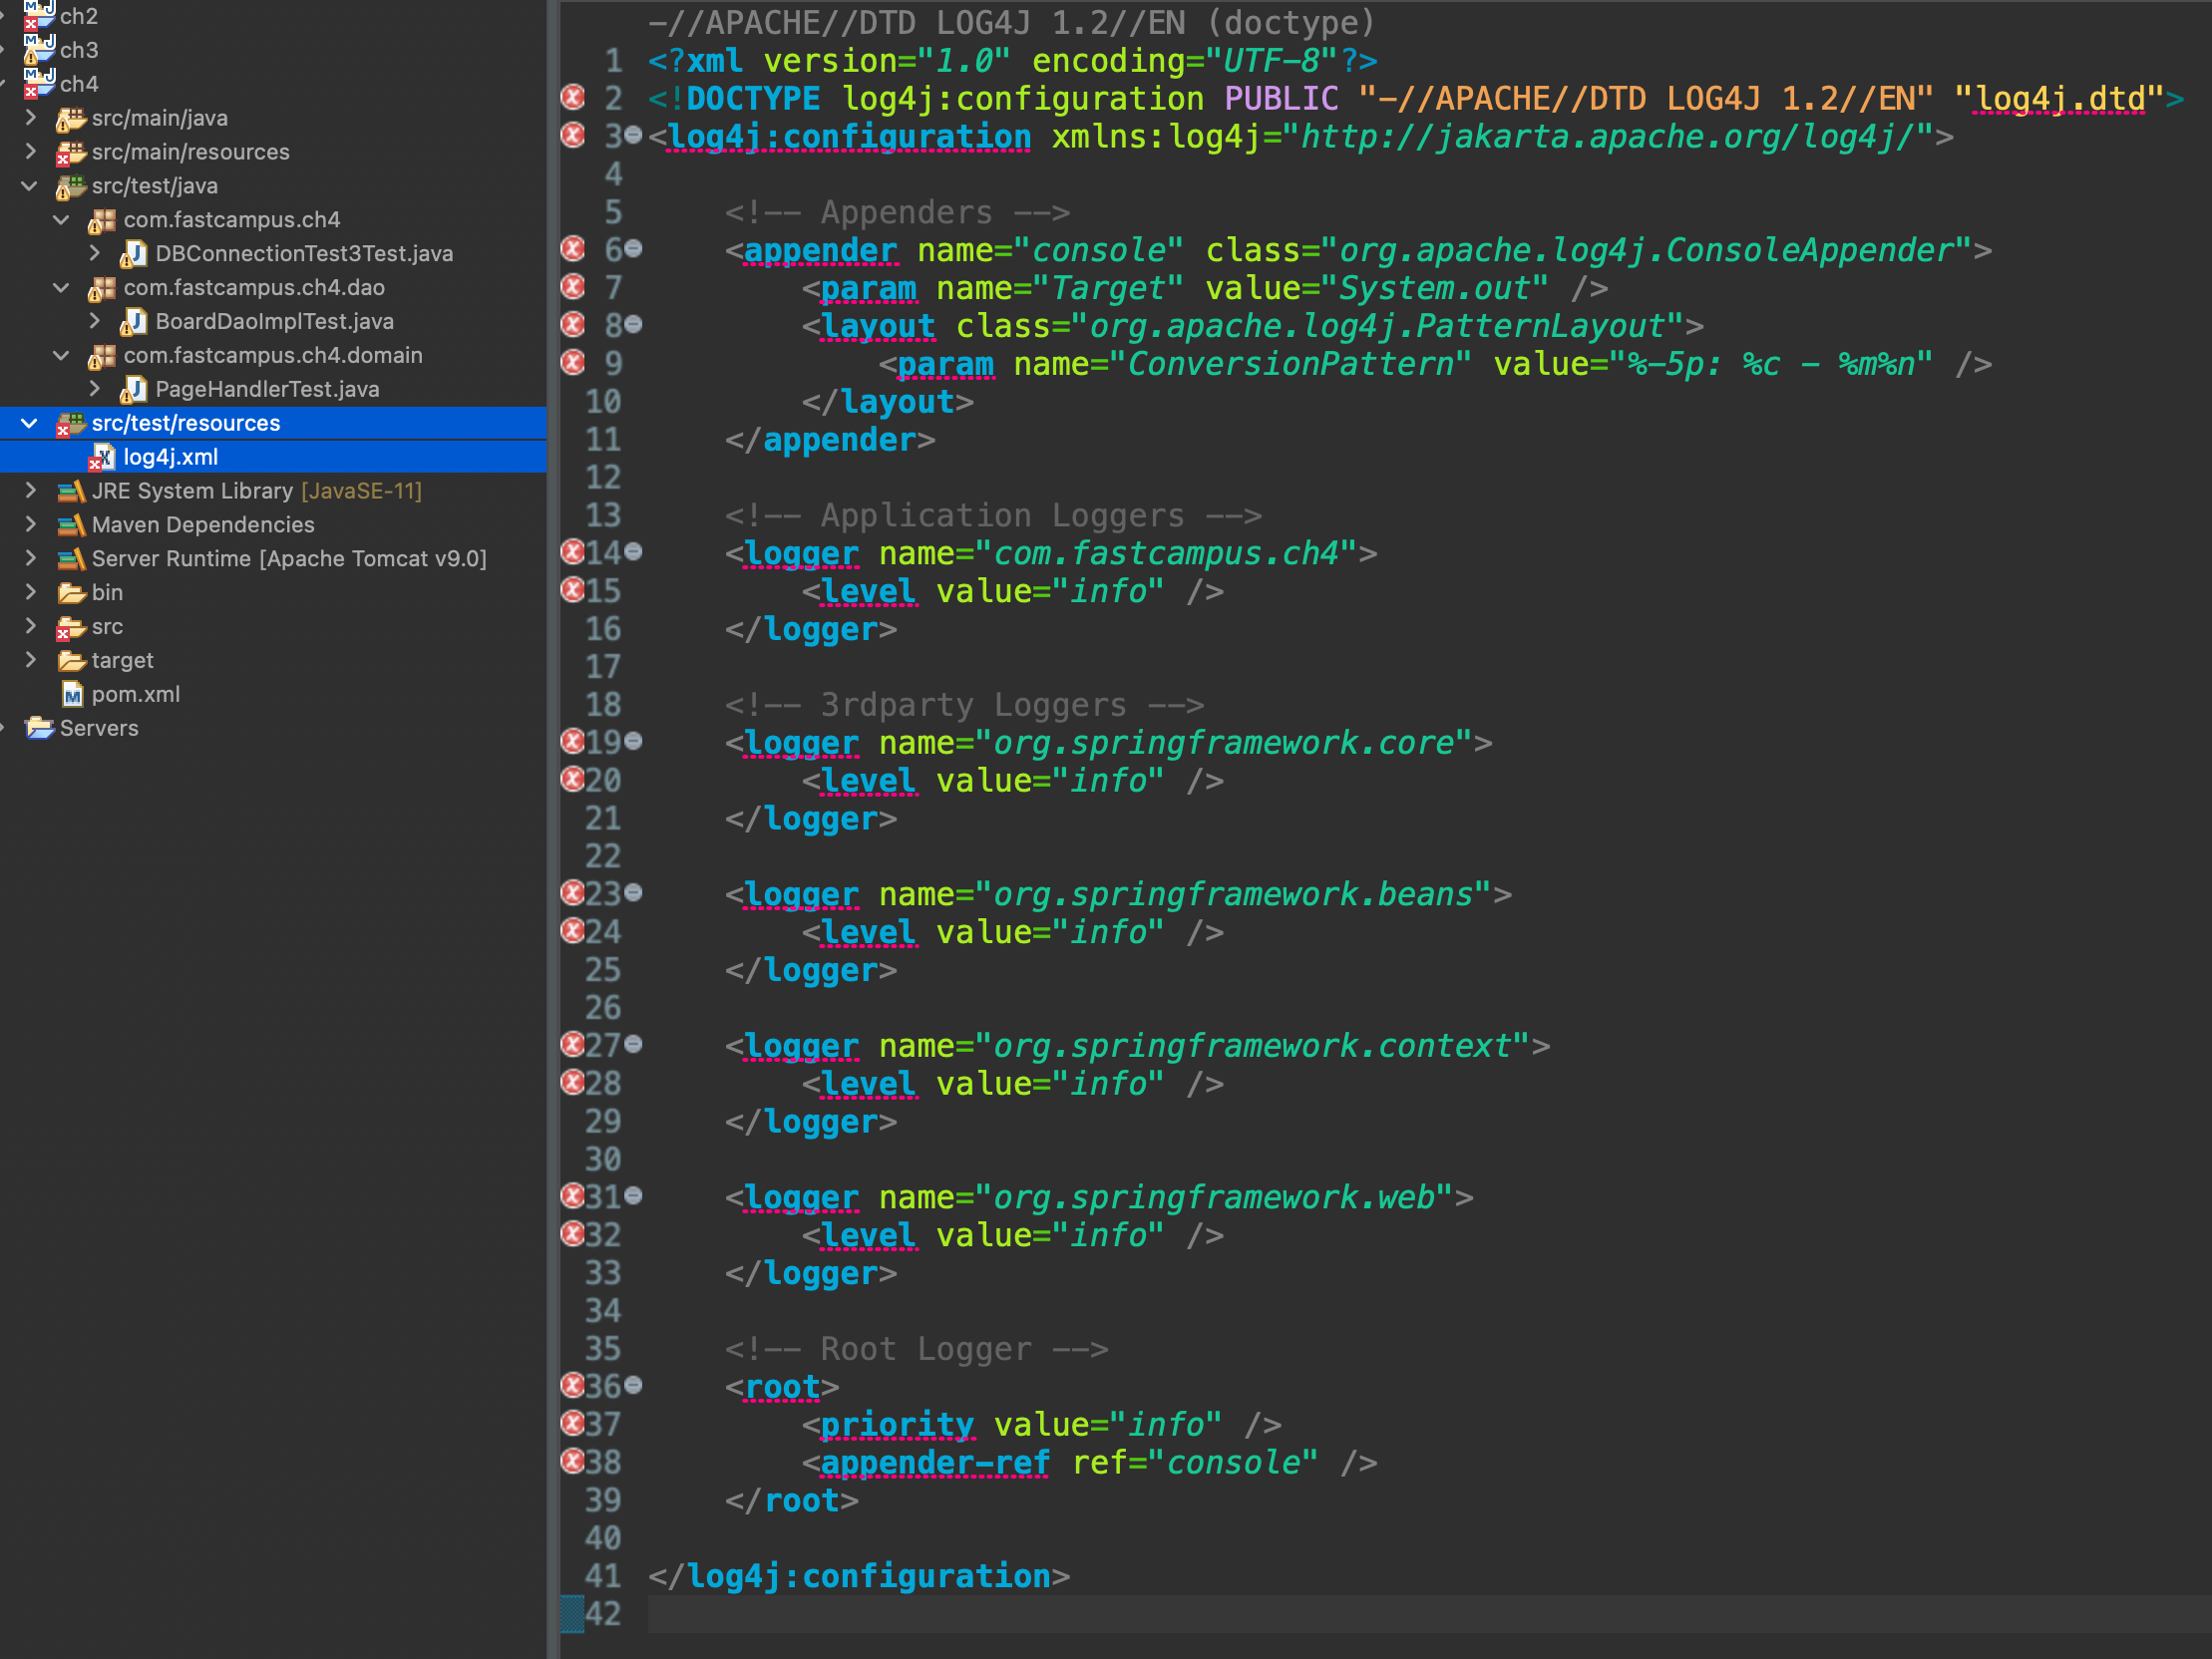The image size is (2212, 1659).
Task: Click error marker on line 14
Action: pos(572,552)
